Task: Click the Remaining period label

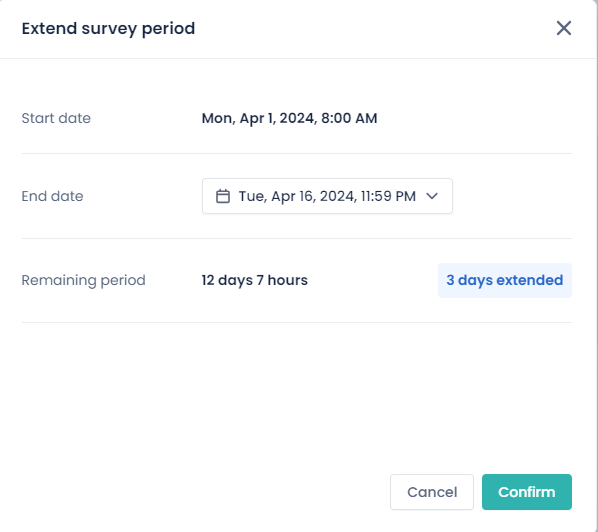Action: click(x=84, y=280)
